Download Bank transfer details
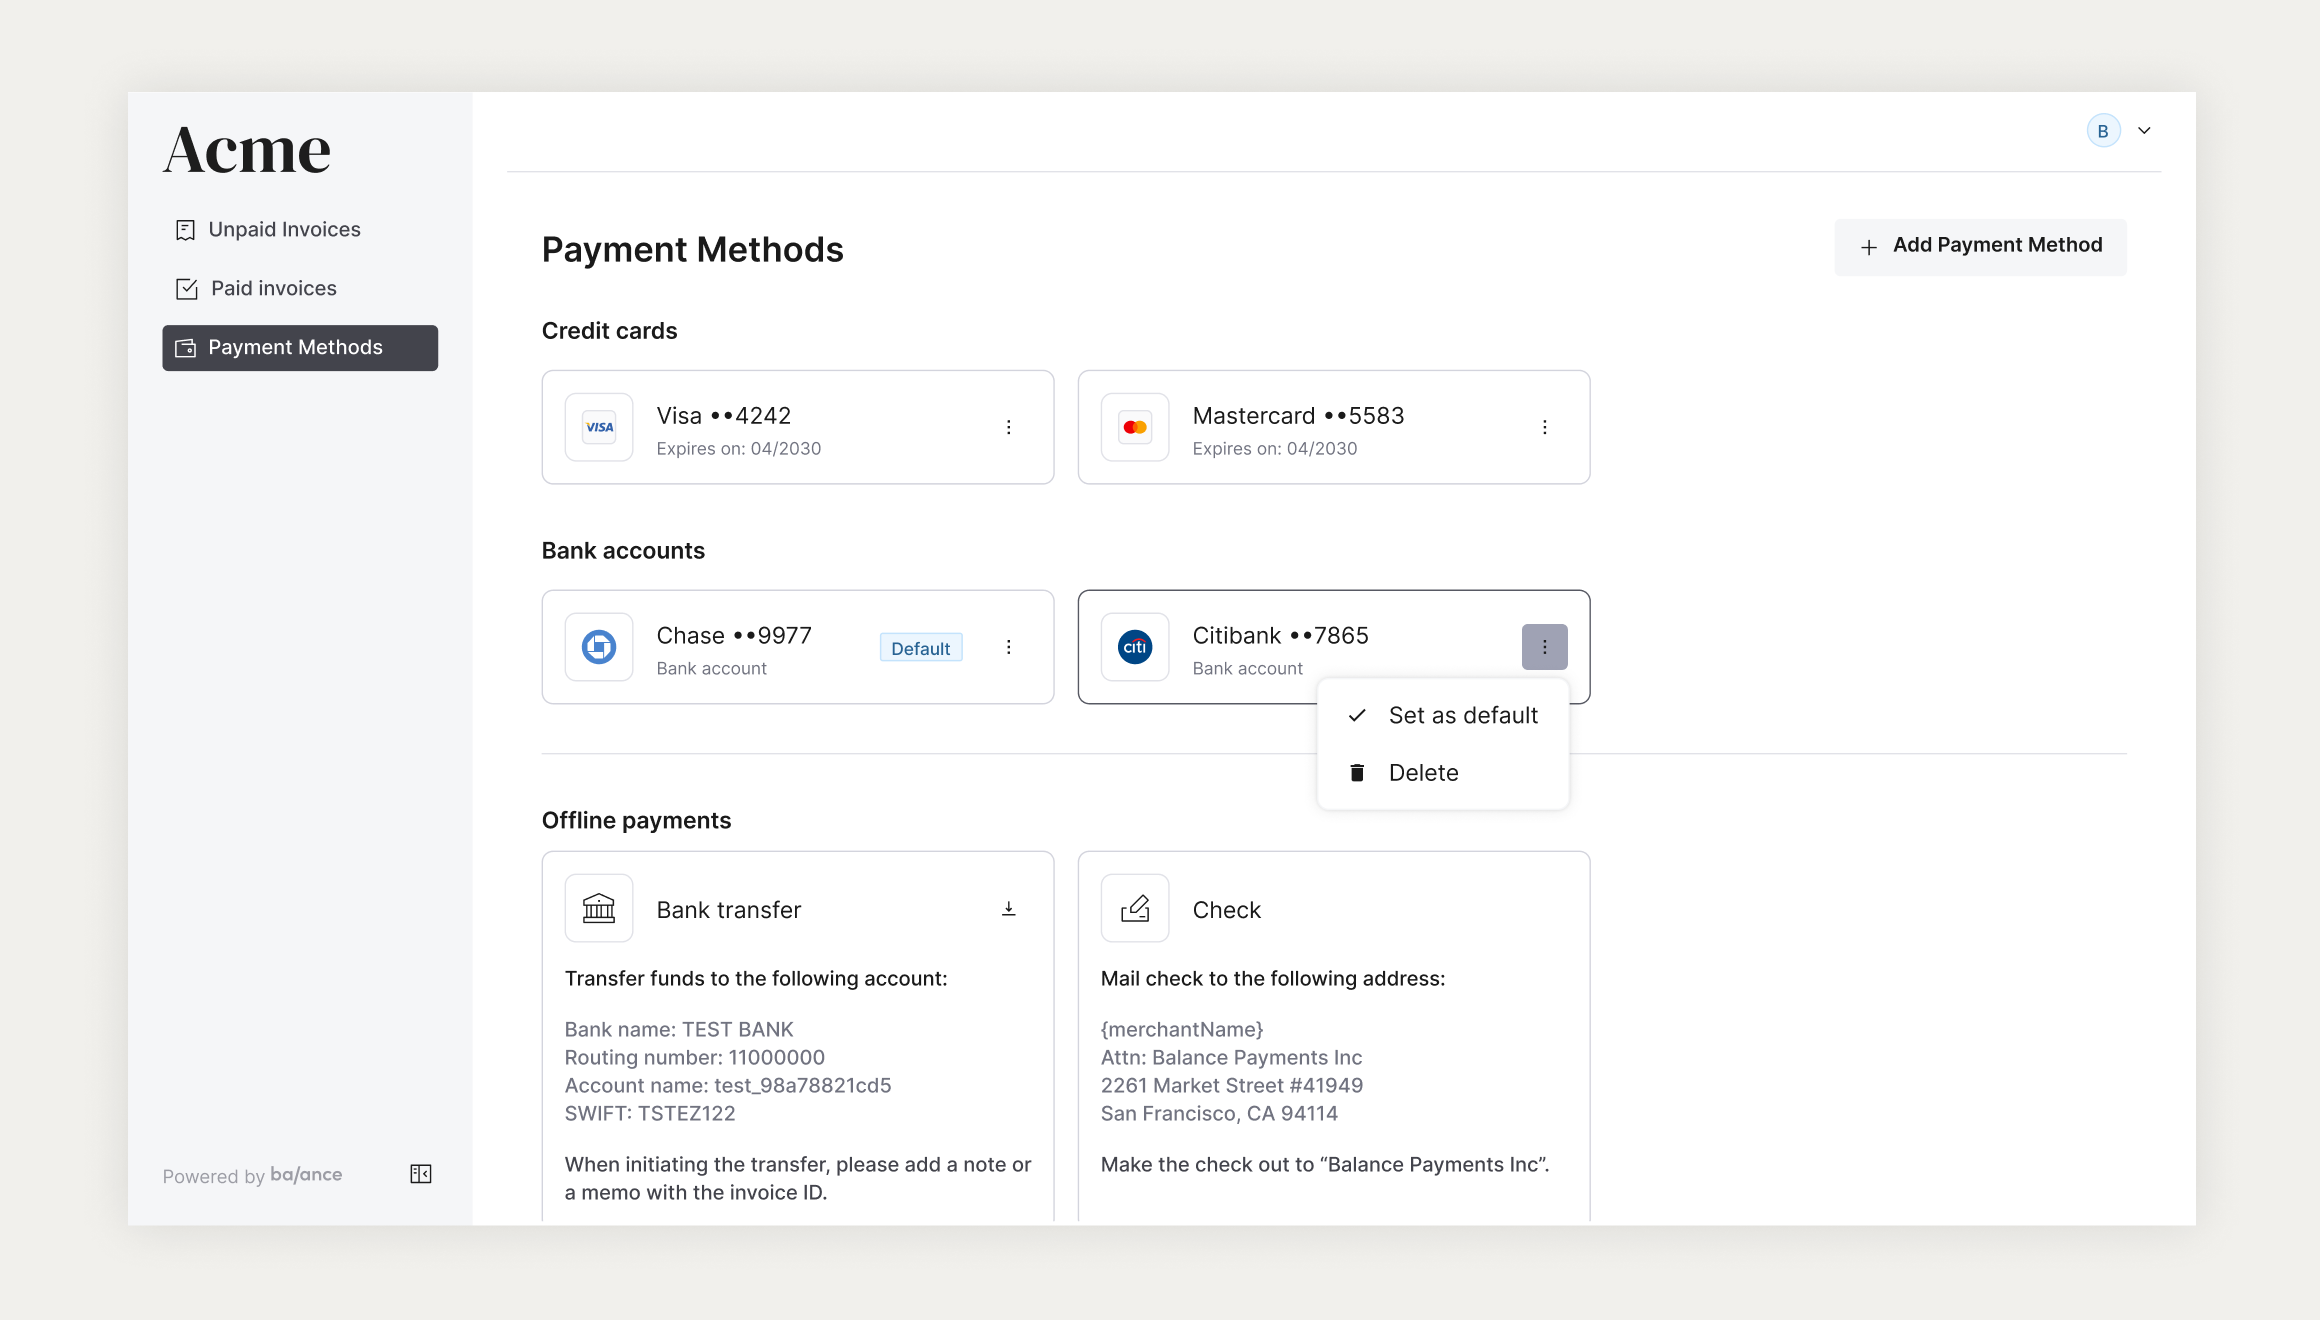 point(1009,909)
